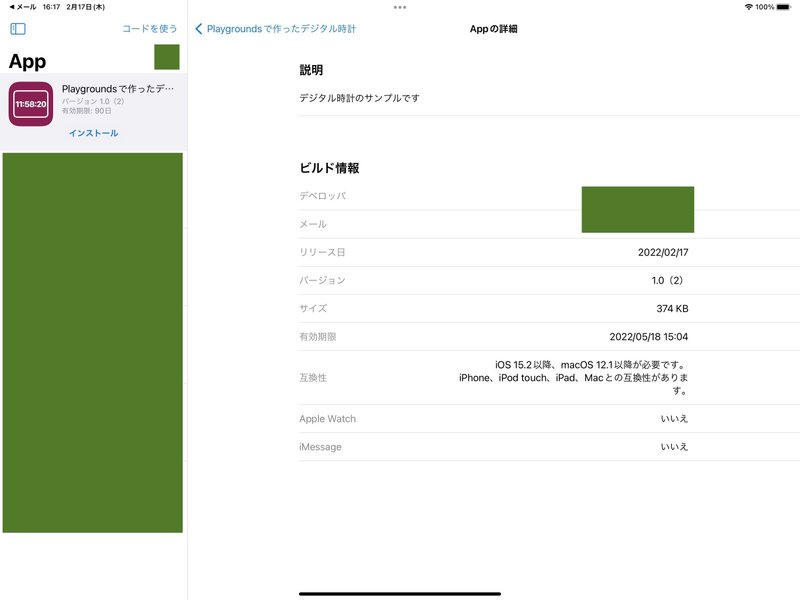The width and height of the screenshot is (800, 600).
Task: Tap the home indicator bar
Action: pyautogui.click(x=400, y=594)
